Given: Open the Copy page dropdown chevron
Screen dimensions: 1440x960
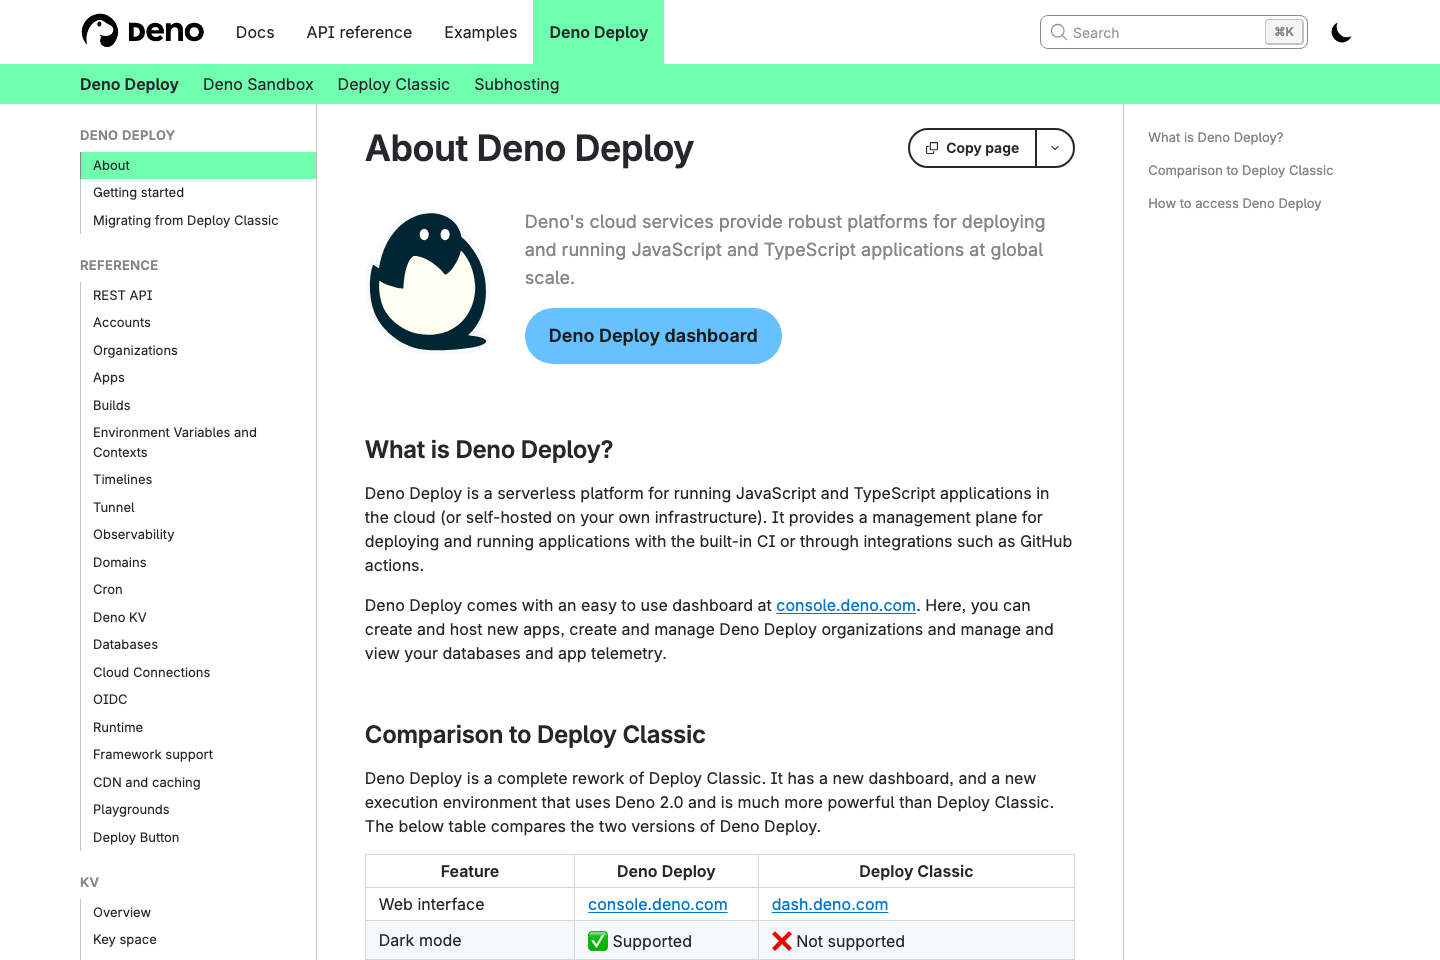Looking at the screenshot, I should point(1055,147).
